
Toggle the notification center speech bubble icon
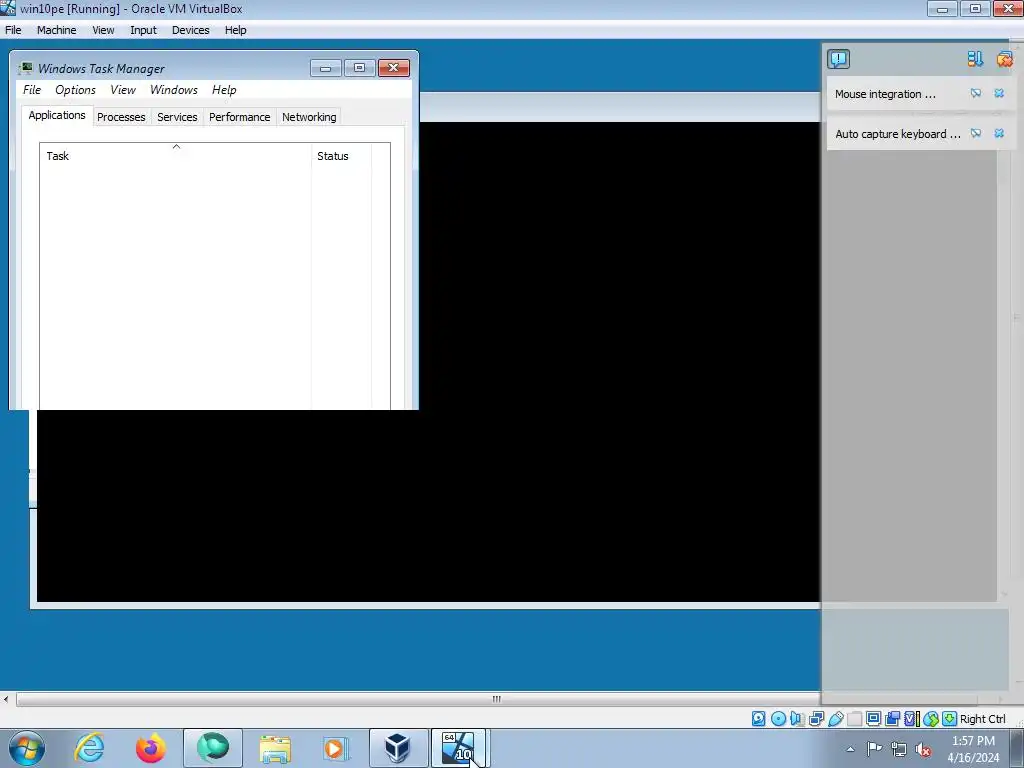click(839, 59)
